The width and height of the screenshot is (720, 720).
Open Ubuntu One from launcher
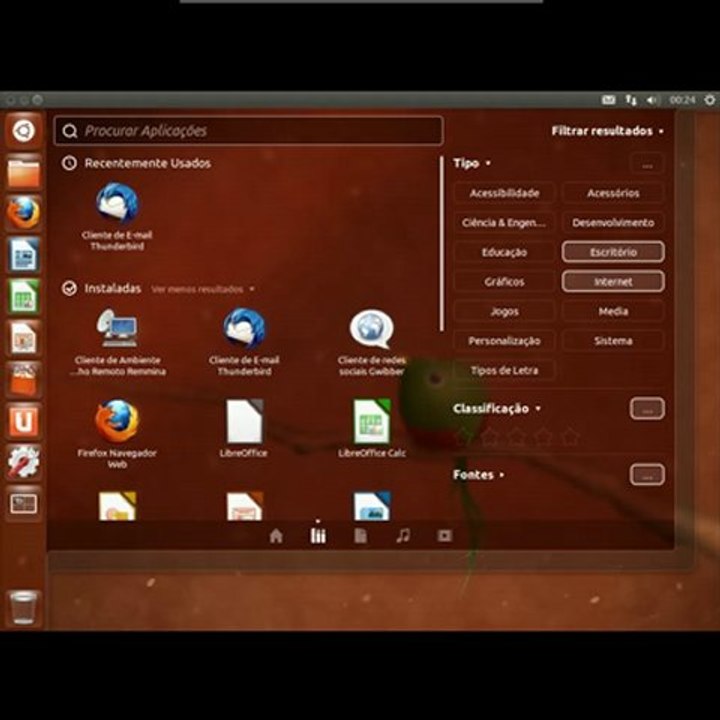point(23,421)
